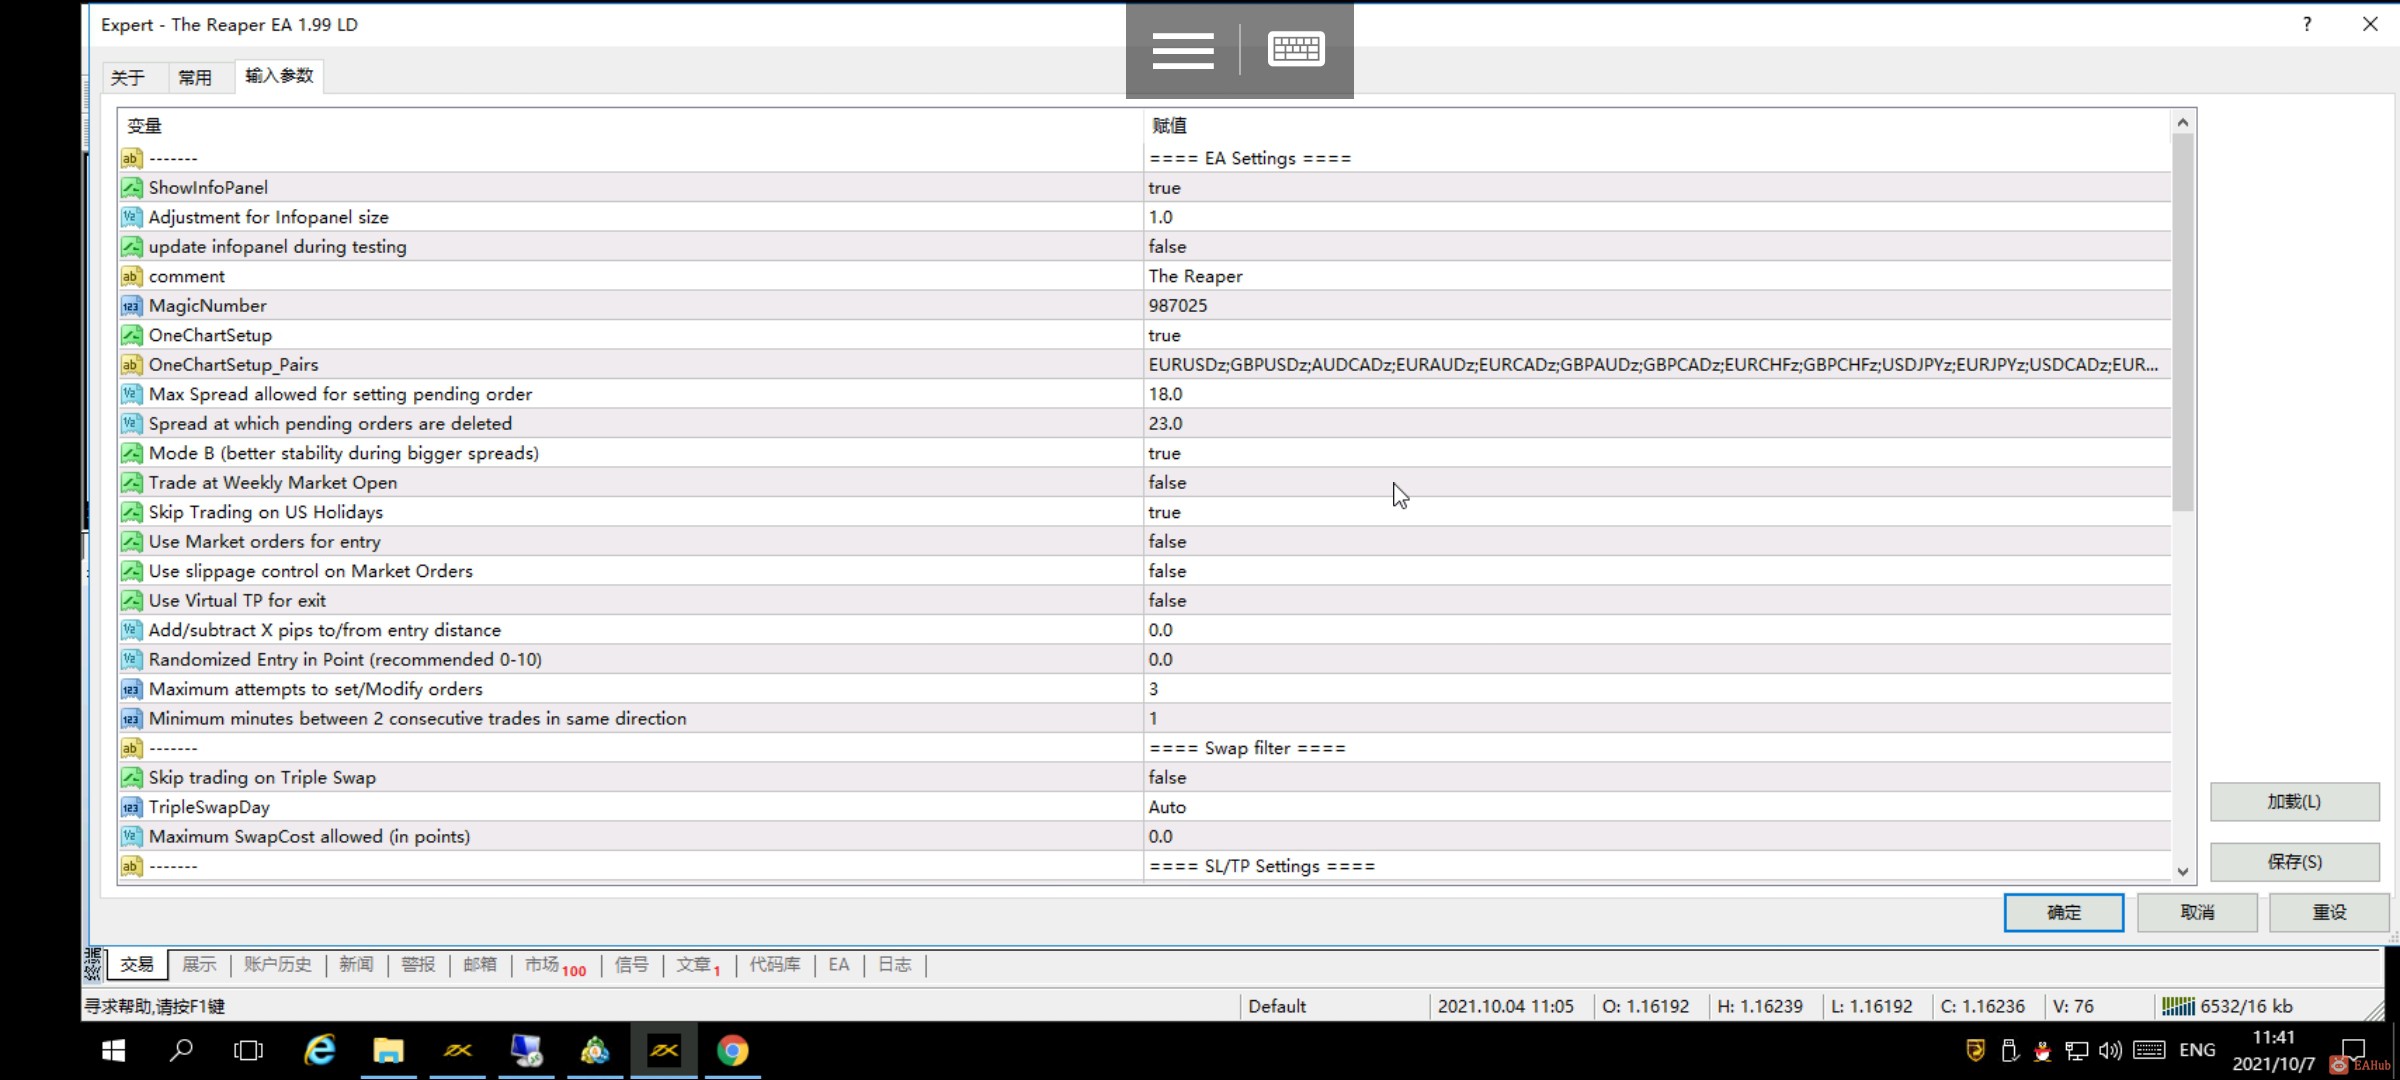Click the hamburger menu icon at top
The image size is (2400, 1080).
pos(1182,50)
